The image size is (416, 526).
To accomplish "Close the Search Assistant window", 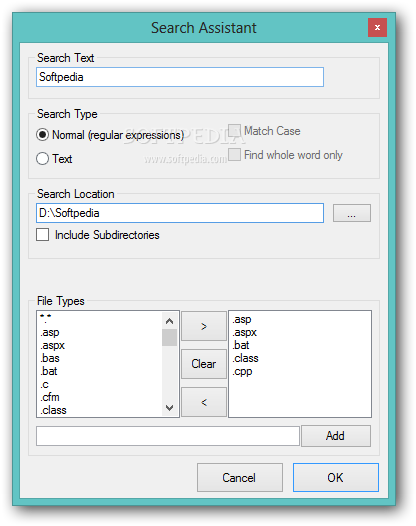I will click(x=377, y=28).
